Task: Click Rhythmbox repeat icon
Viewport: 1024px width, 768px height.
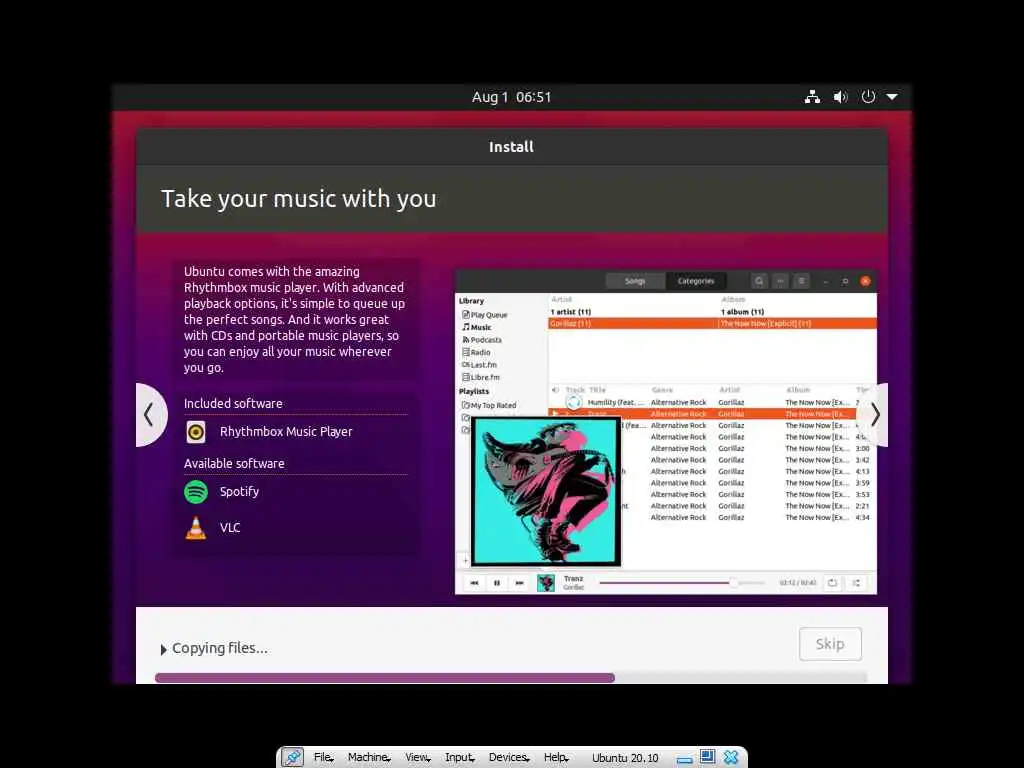Action: 832,583
